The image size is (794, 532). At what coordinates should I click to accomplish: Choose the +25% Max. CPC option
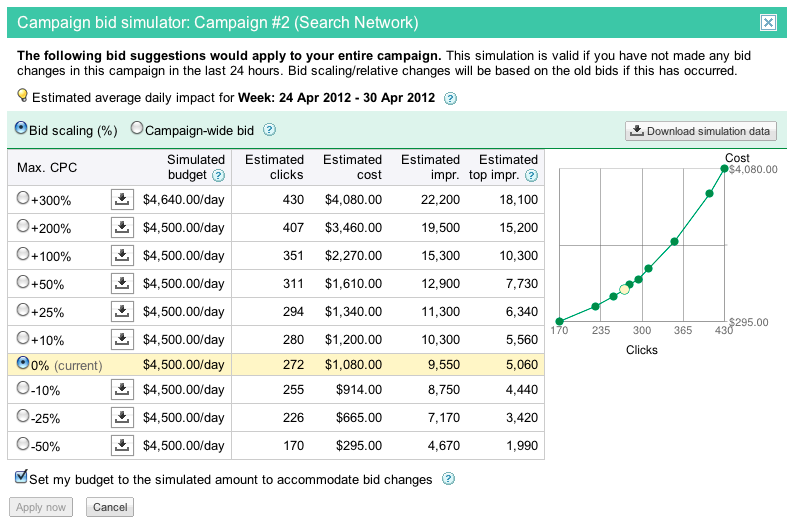pos(23,310)
